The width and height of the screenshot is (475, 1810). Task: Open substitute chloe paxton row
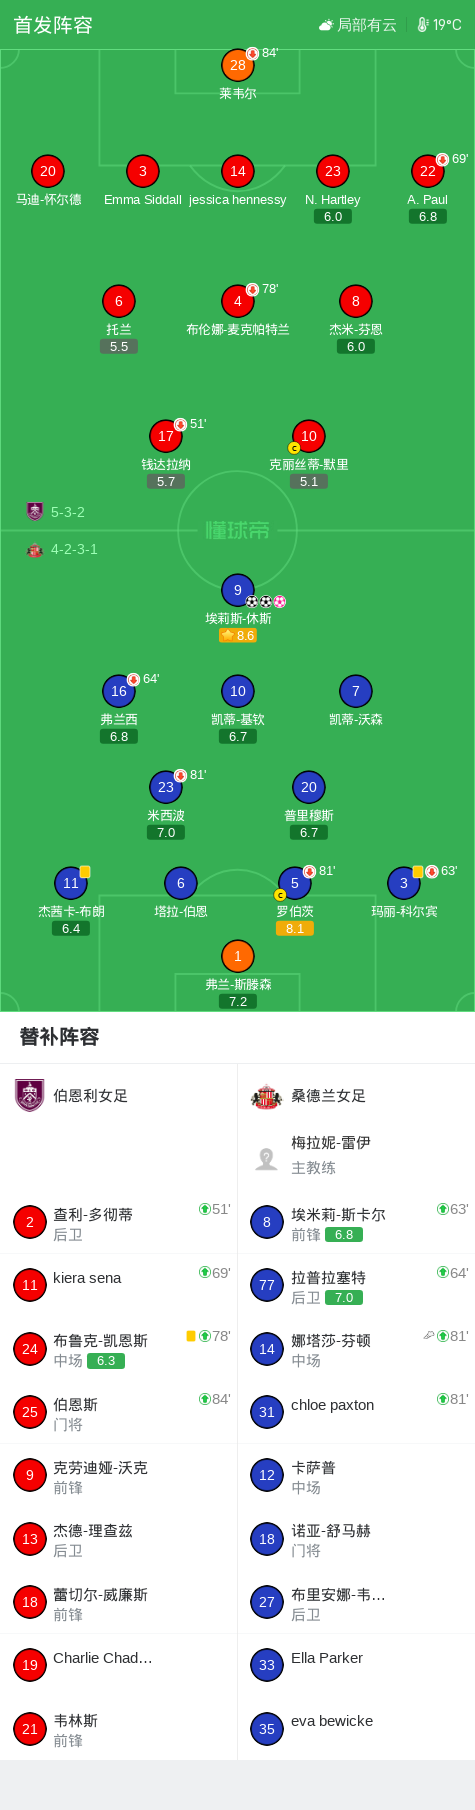pos(356,1411)
